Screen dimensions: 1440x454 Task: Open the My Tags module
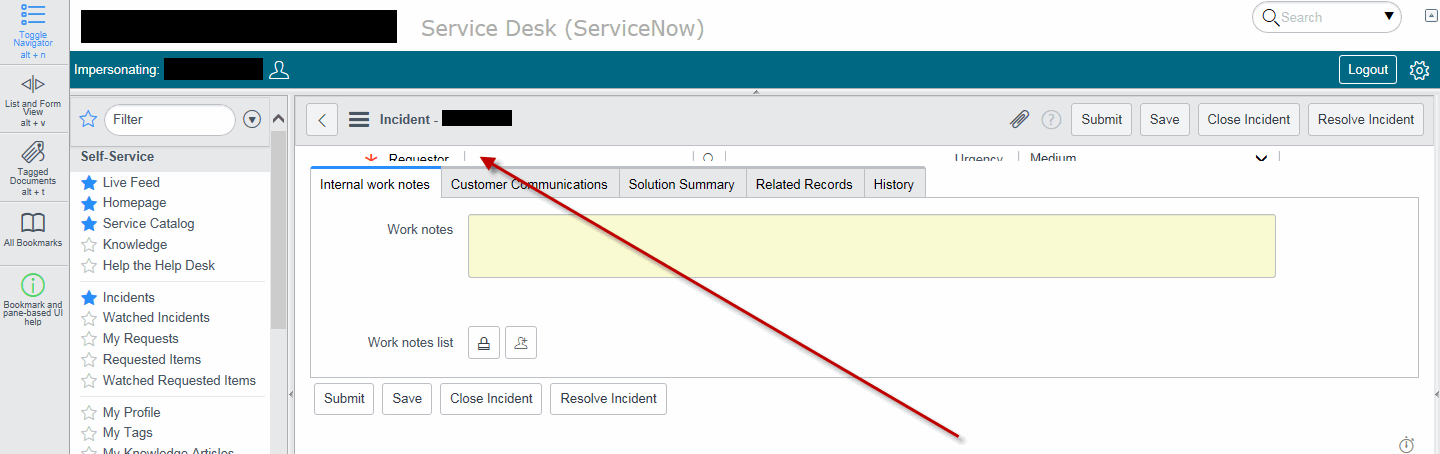pyautogui.click(x=128, y=433)
